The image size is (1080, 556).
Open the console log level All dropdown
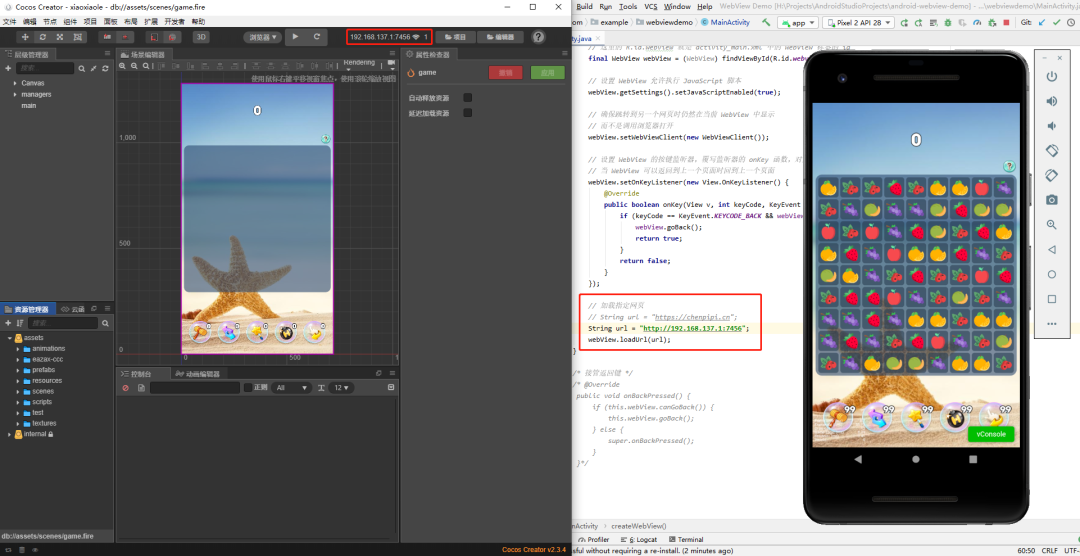pyautogui.click(x=291, y=388)
